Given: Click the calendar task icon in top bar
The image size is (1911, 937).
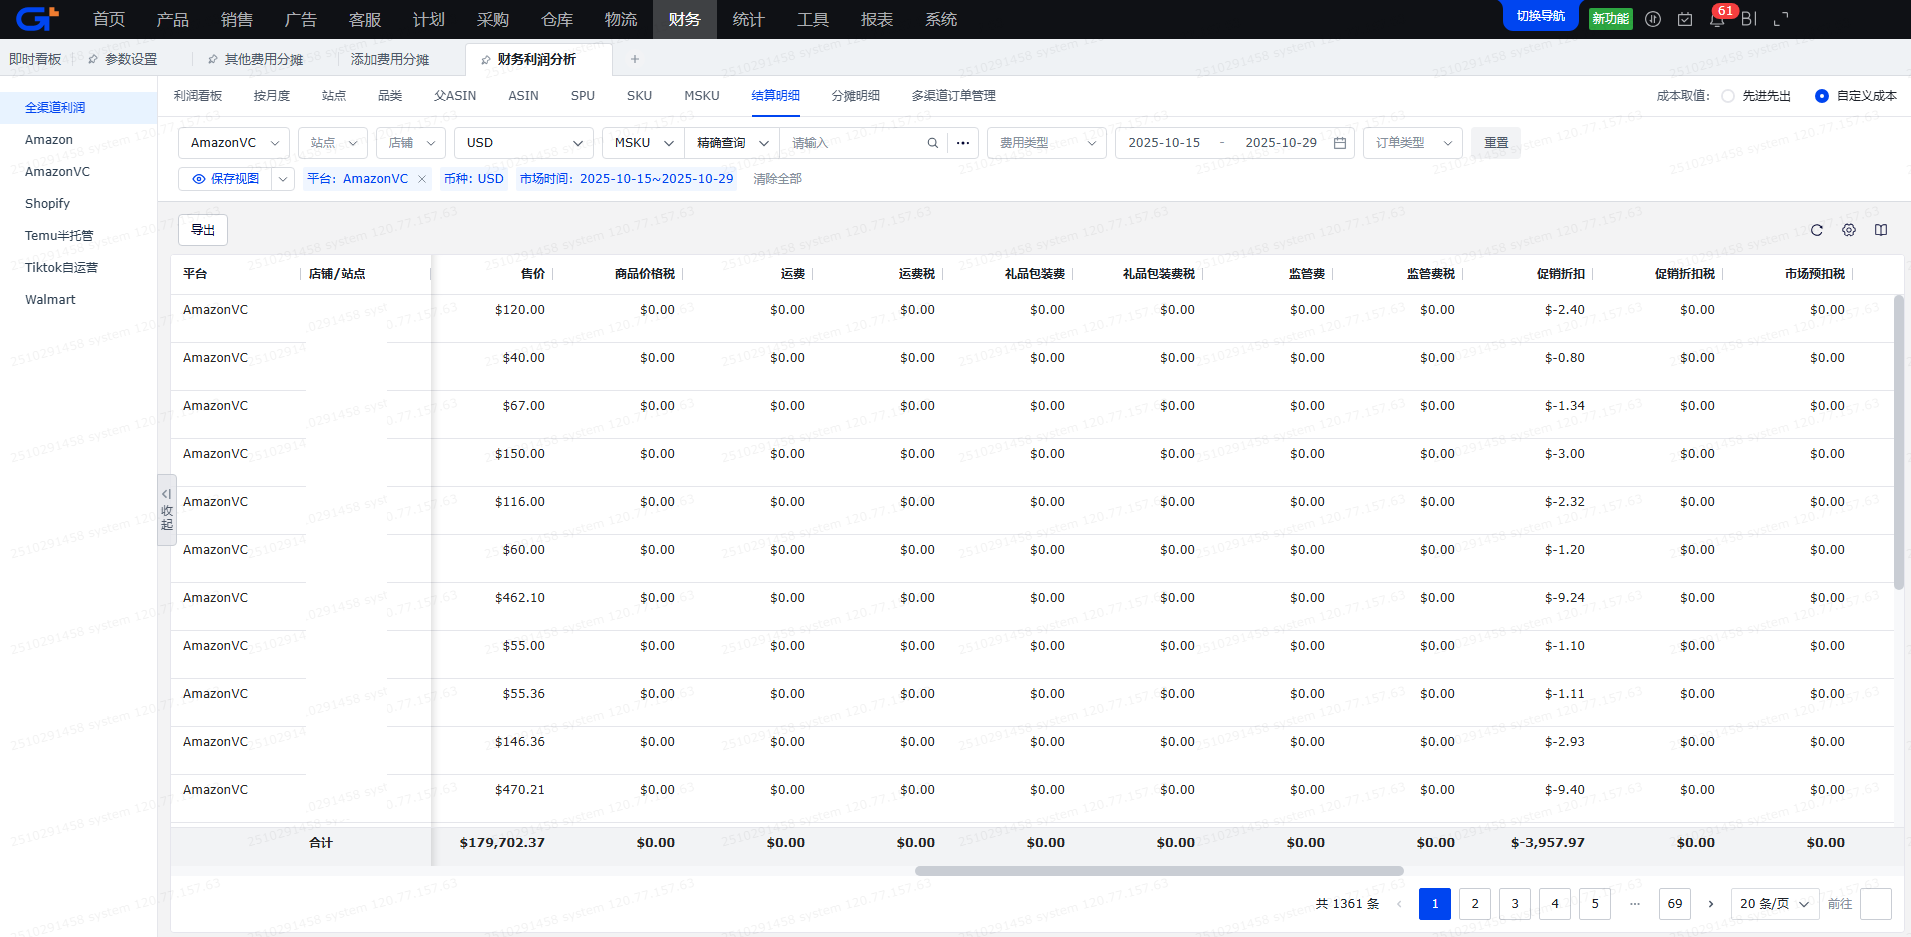Looking at the screenshot, I should coord(1685,19).
